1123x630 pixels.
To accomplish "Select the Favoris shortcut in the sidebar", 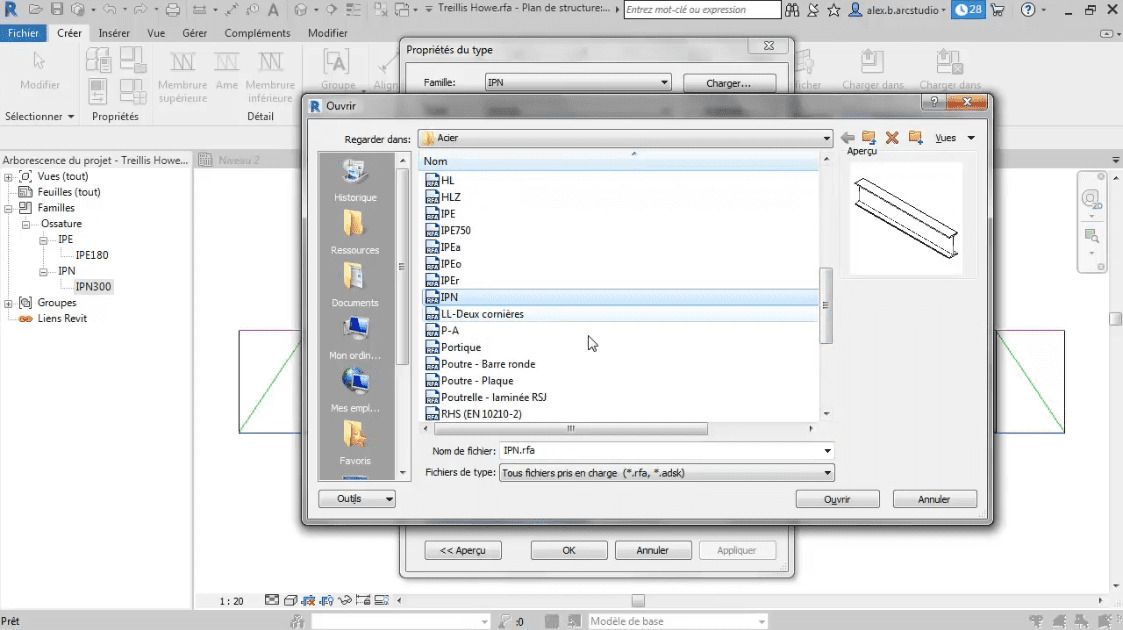I will pos(355,442).
